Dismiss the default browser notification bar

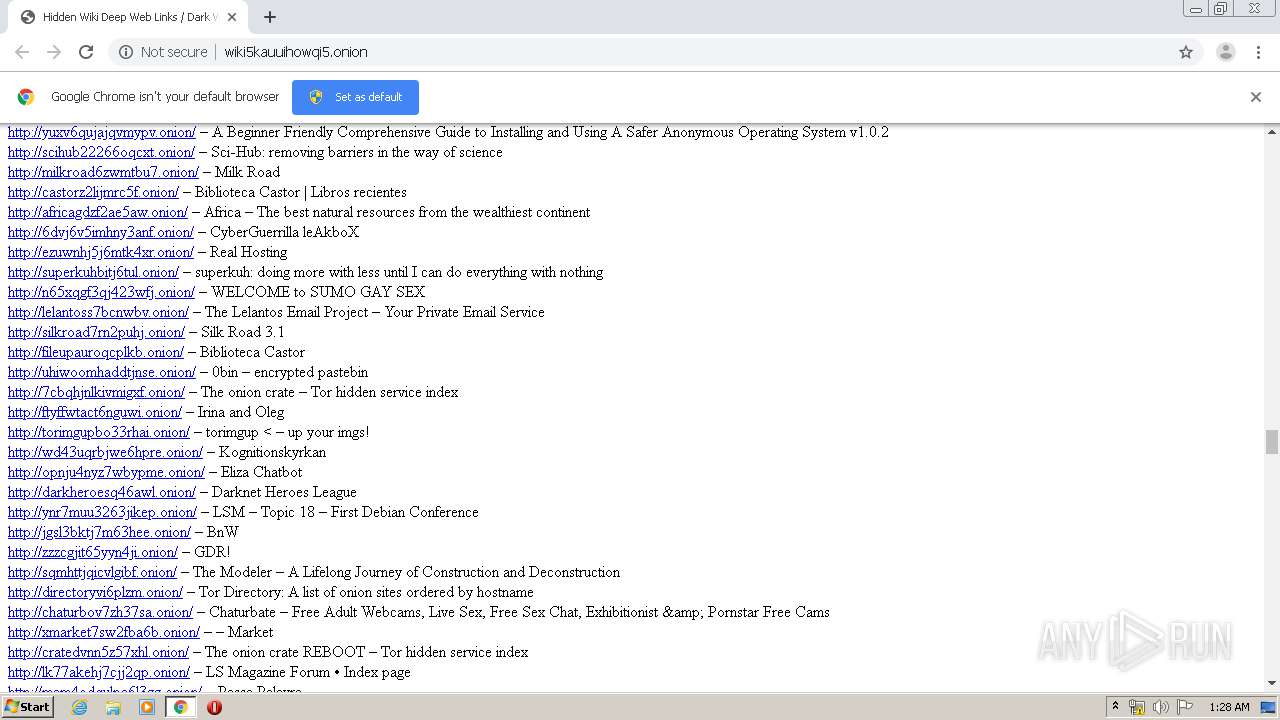(1256, 97)
